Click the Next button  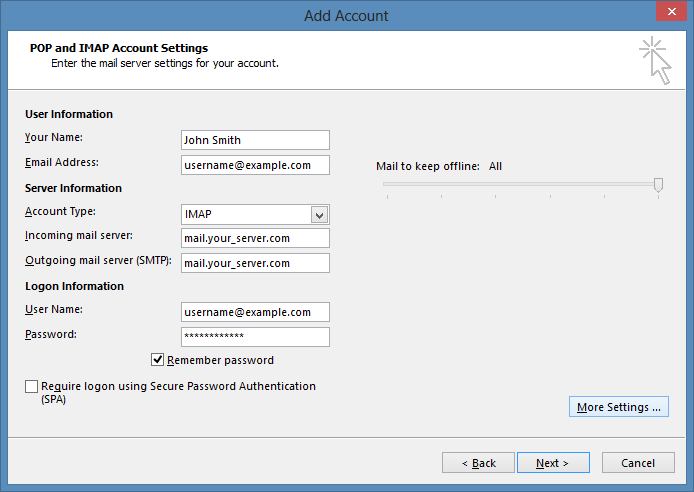[x=553, y=463]
